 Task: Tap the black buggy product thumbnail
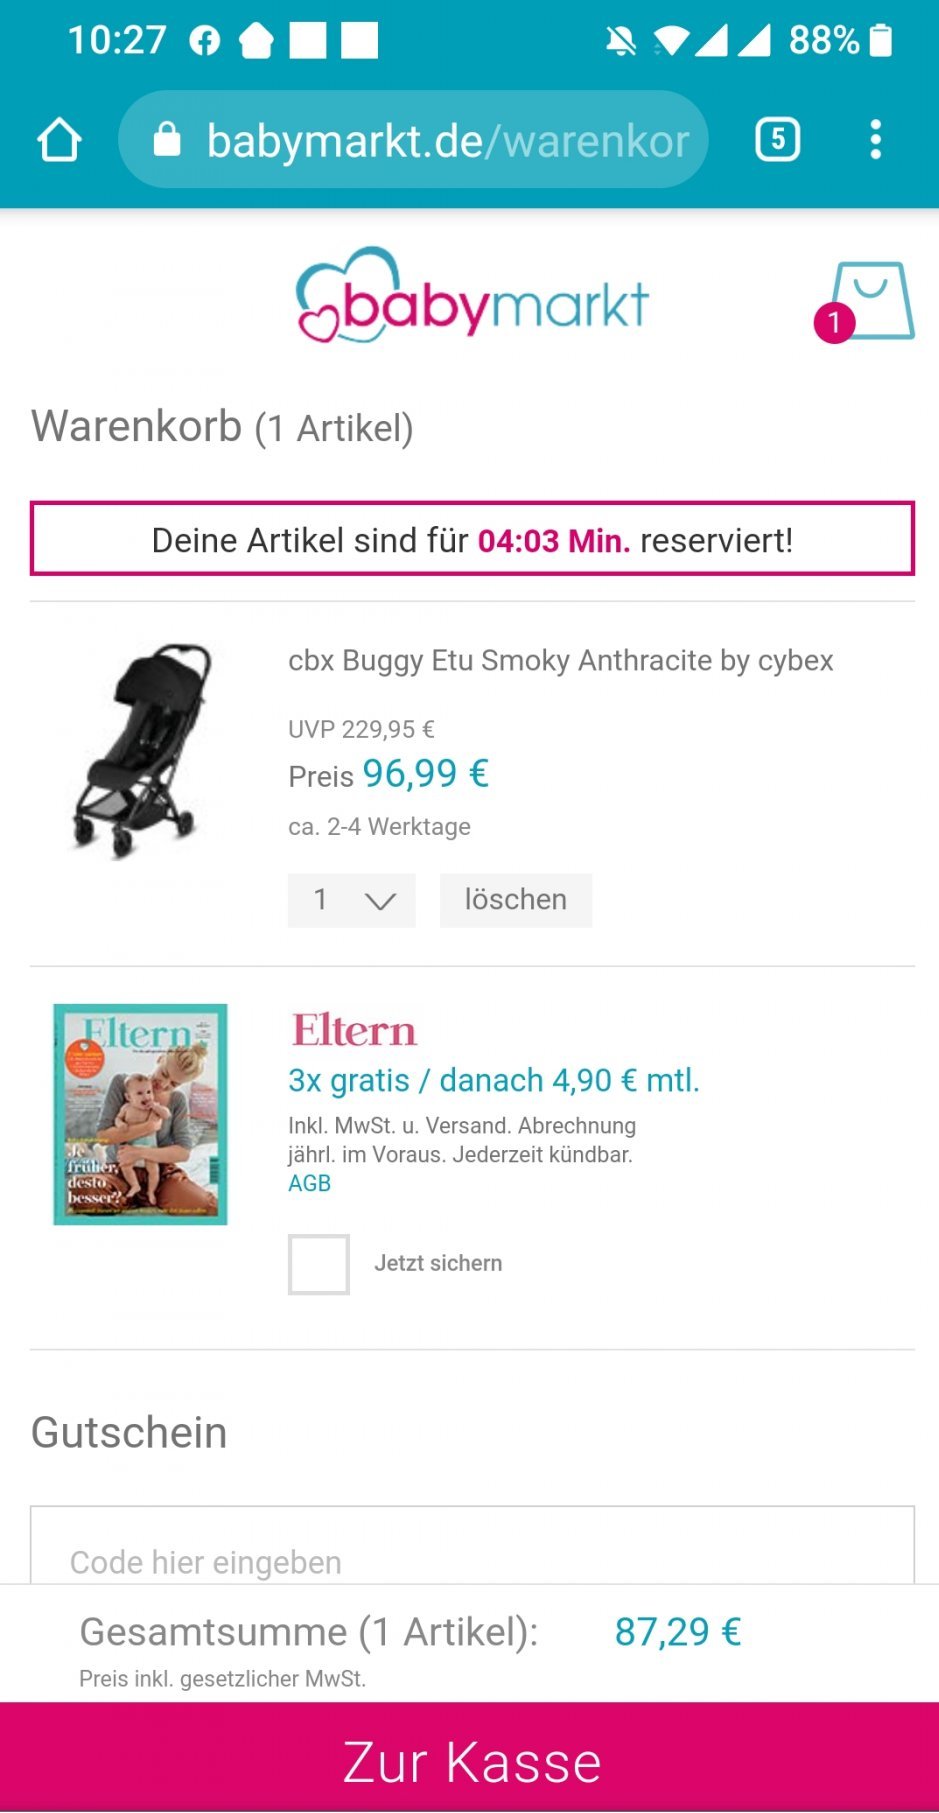[x=142, y=750]
